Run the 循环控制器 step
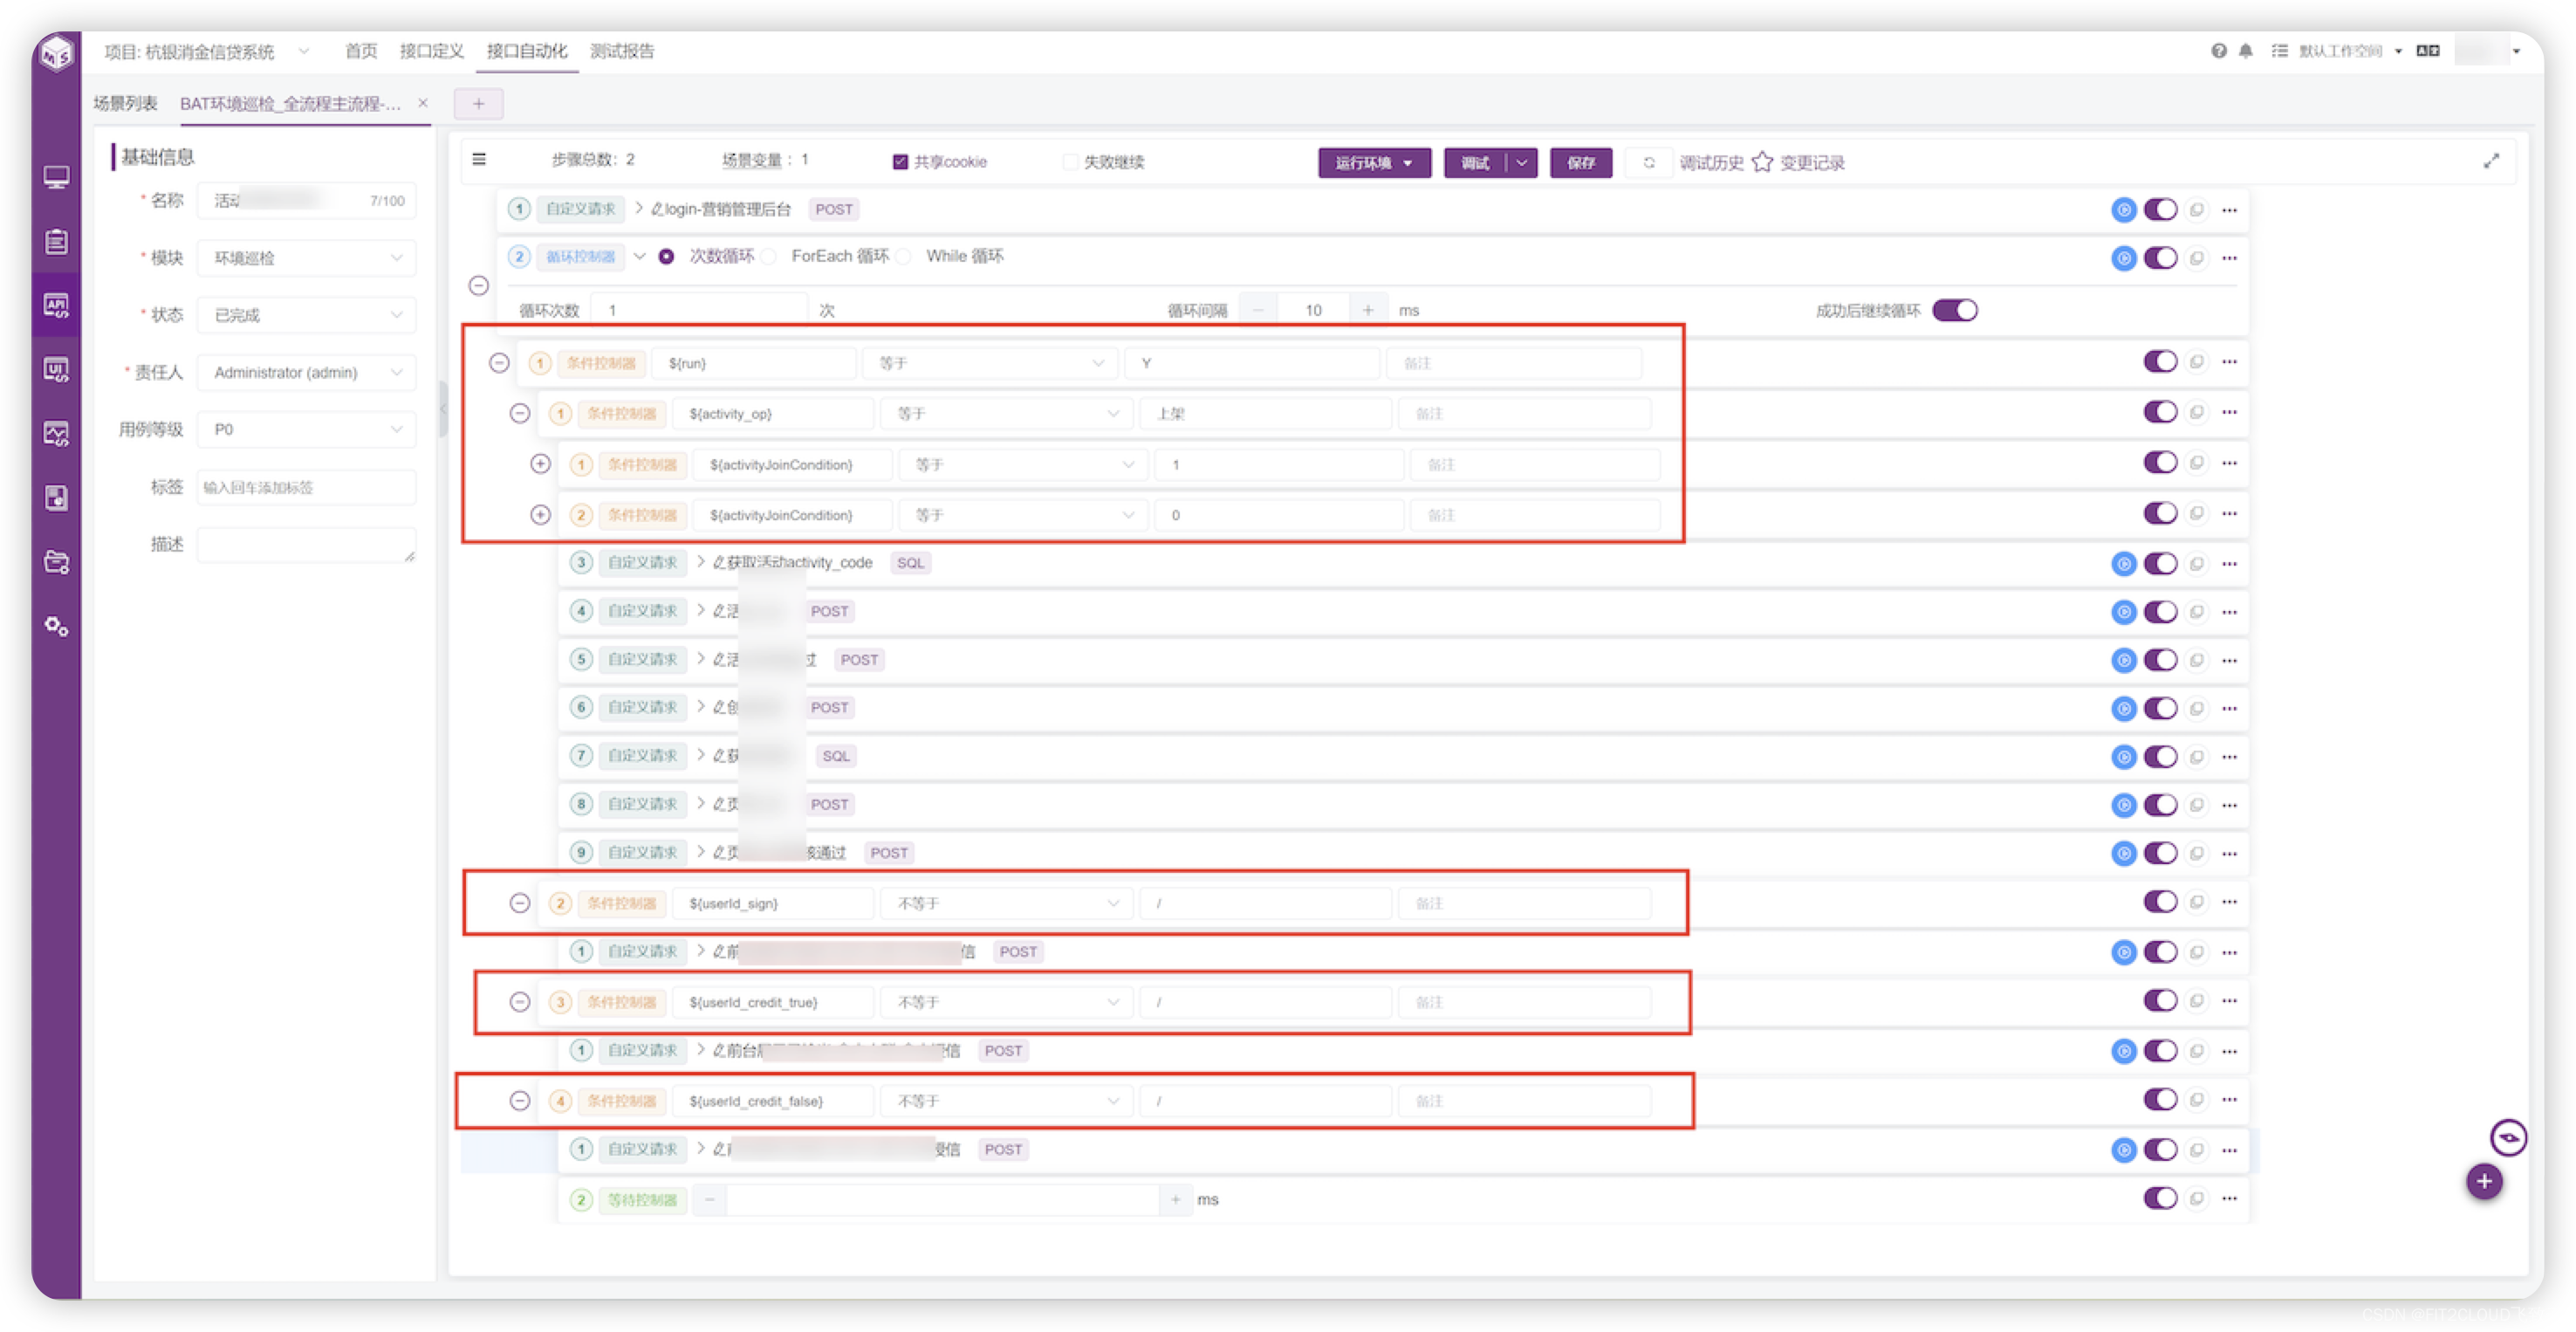 pos(2123,258)
